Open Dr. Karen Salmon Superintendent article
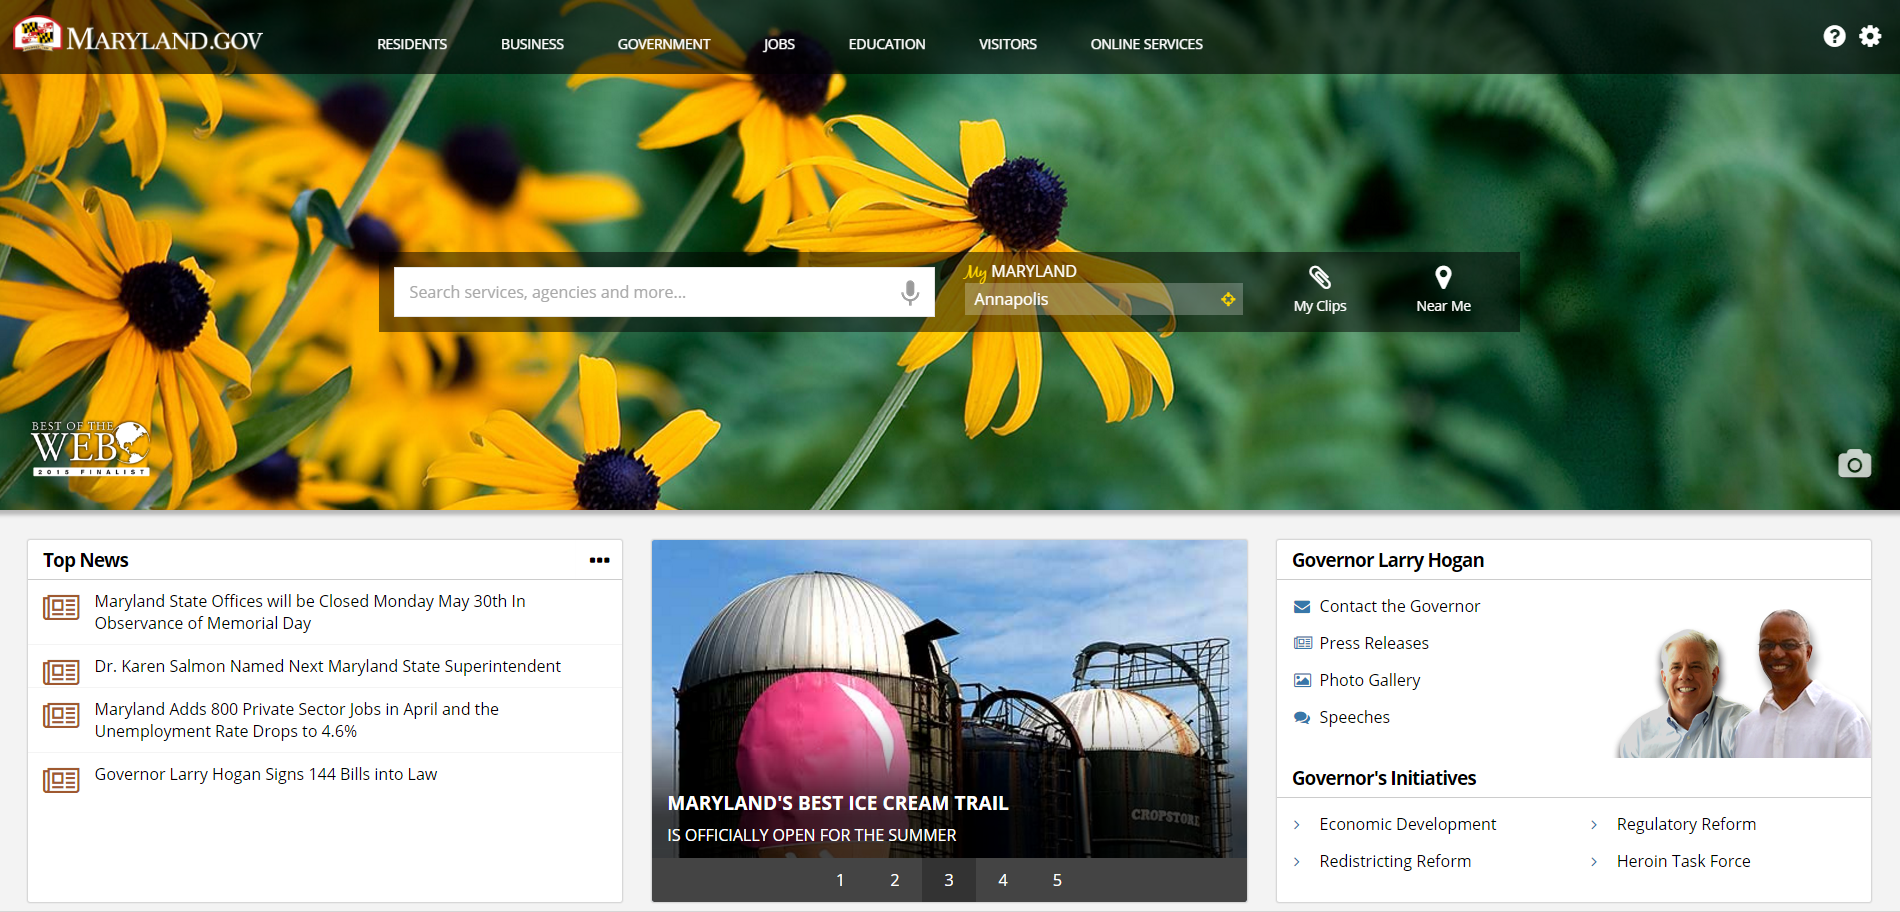 pos(328,666)
